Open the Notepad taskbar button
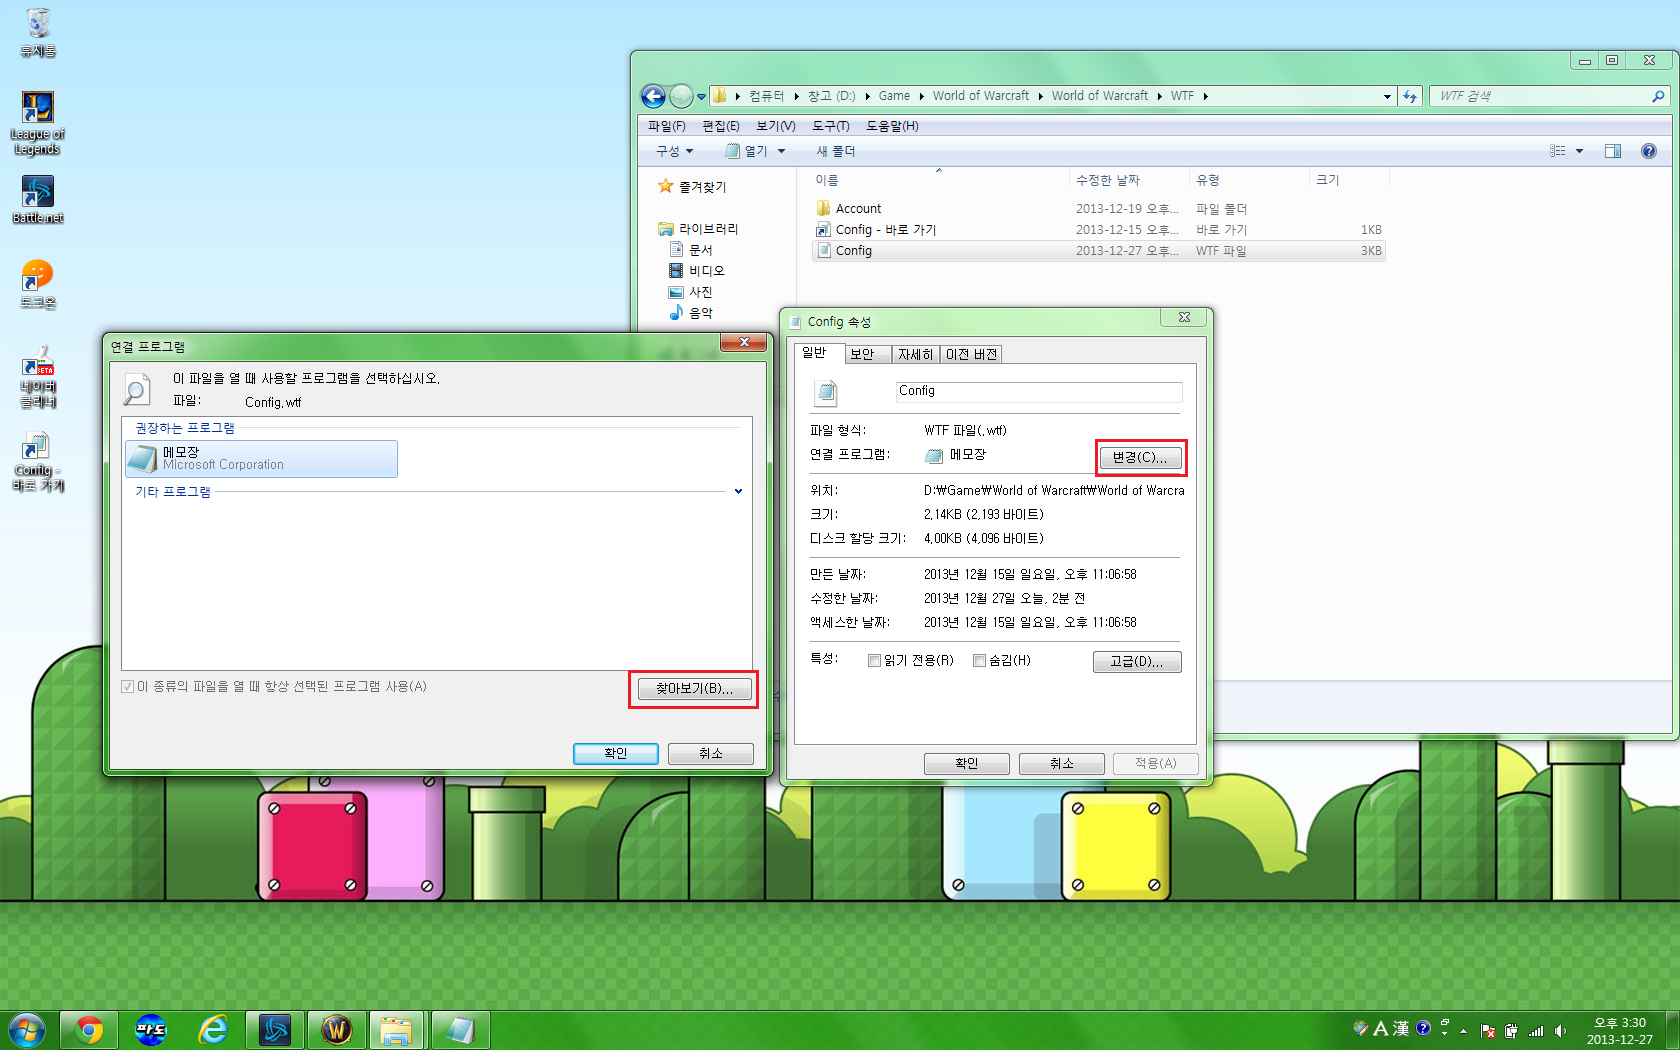The image size is (1680, 1050). point(460,1030)
